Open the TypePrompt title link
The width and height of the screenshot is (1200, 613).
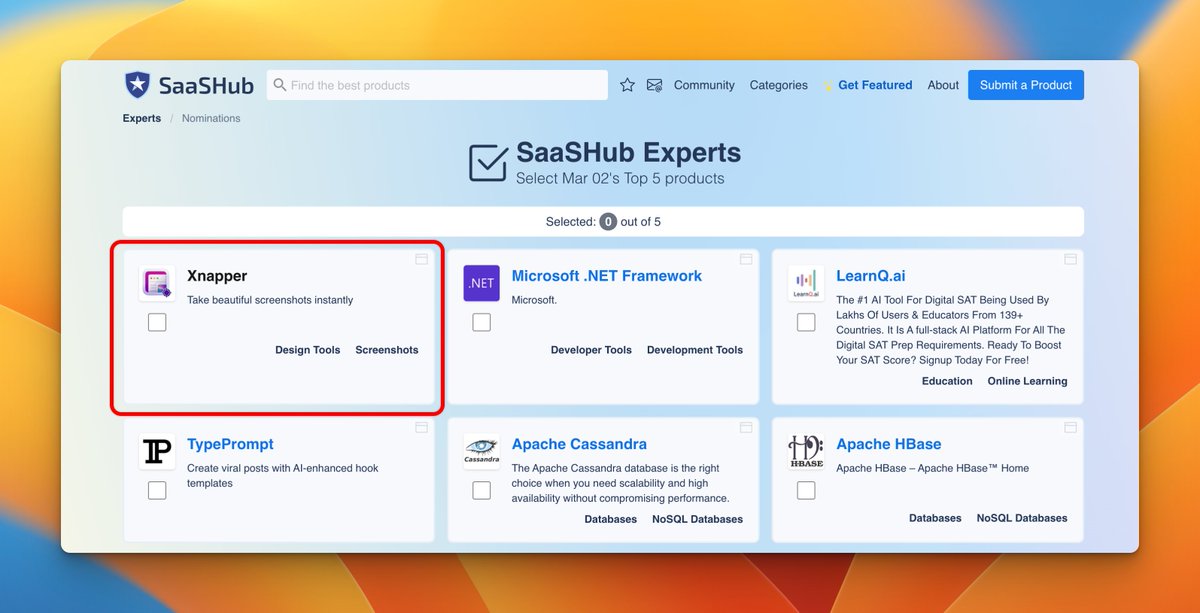[230, 444]
